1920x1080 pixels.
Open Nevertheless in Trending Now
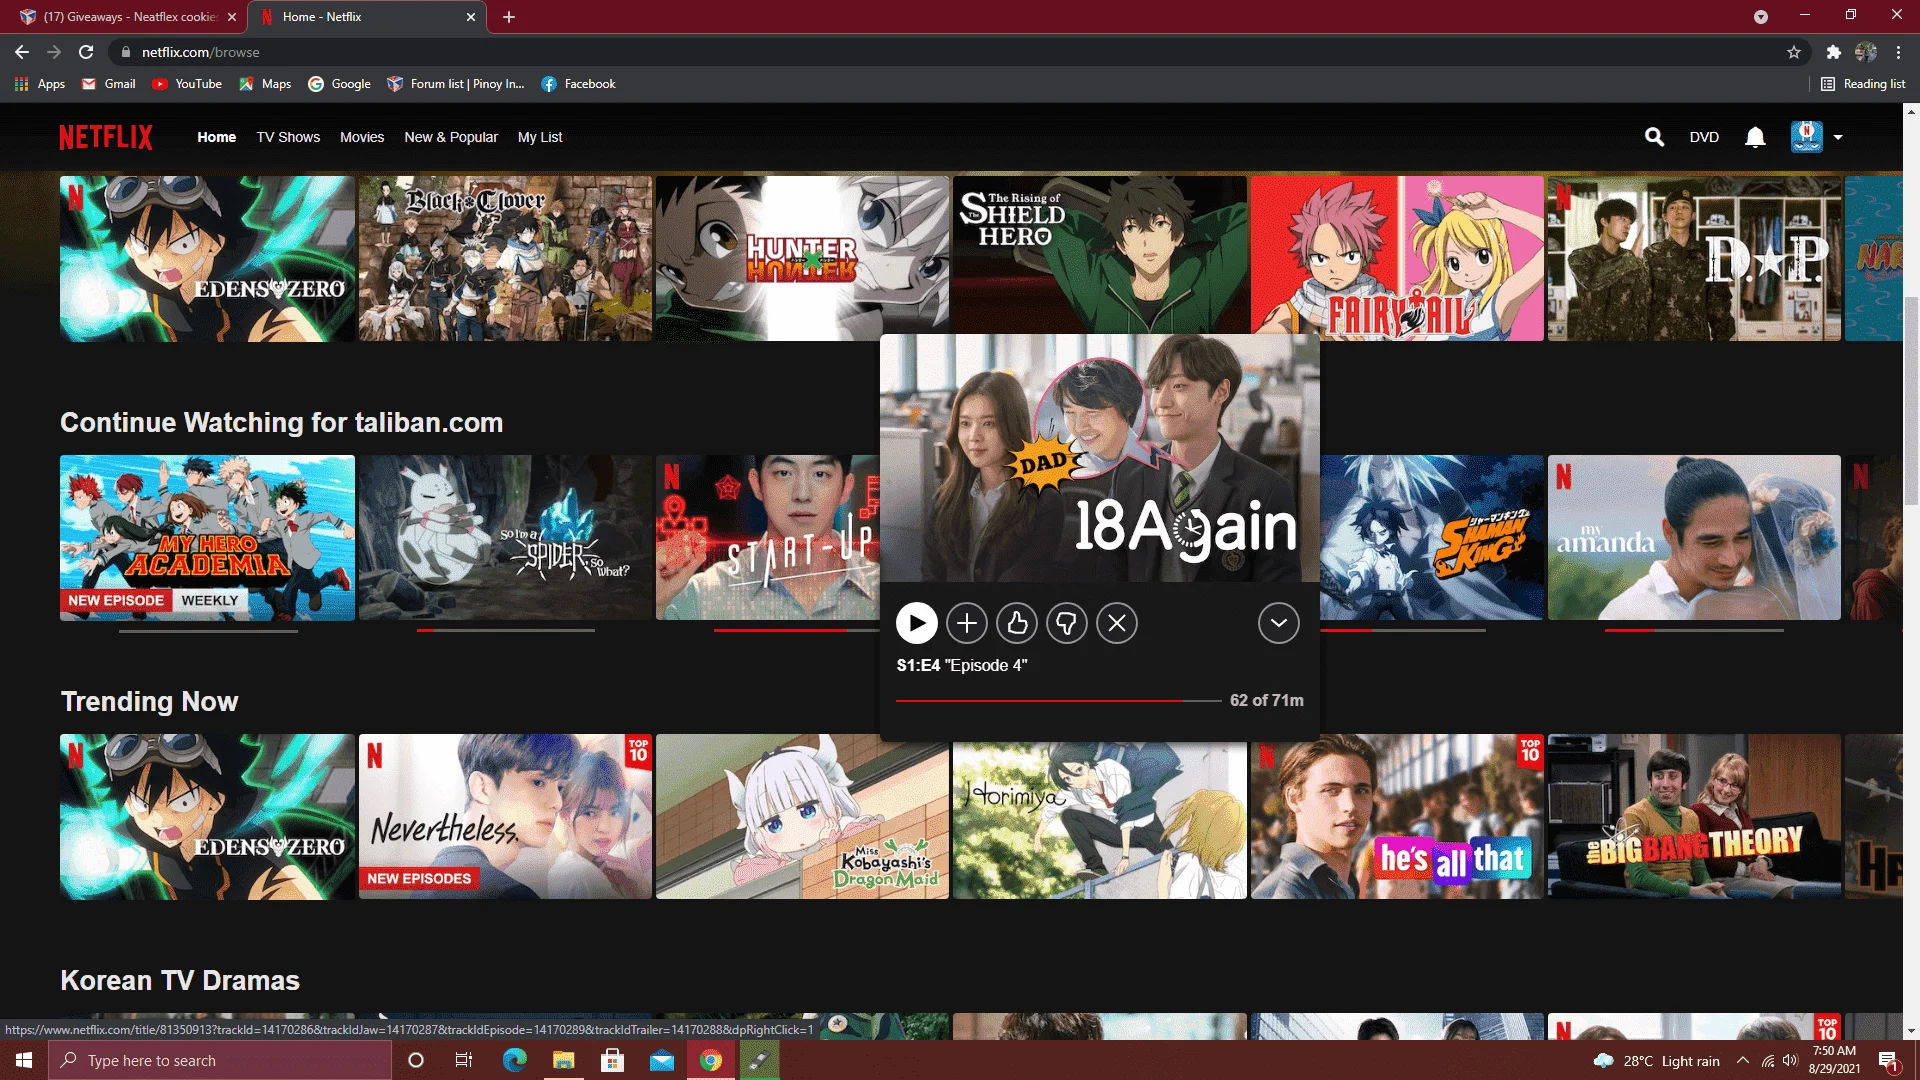click(x=505, y=817)
